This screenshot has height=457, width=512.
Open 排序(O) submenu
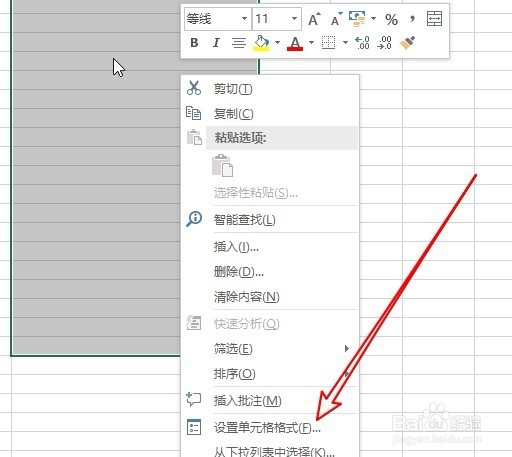tap(270, 374)
